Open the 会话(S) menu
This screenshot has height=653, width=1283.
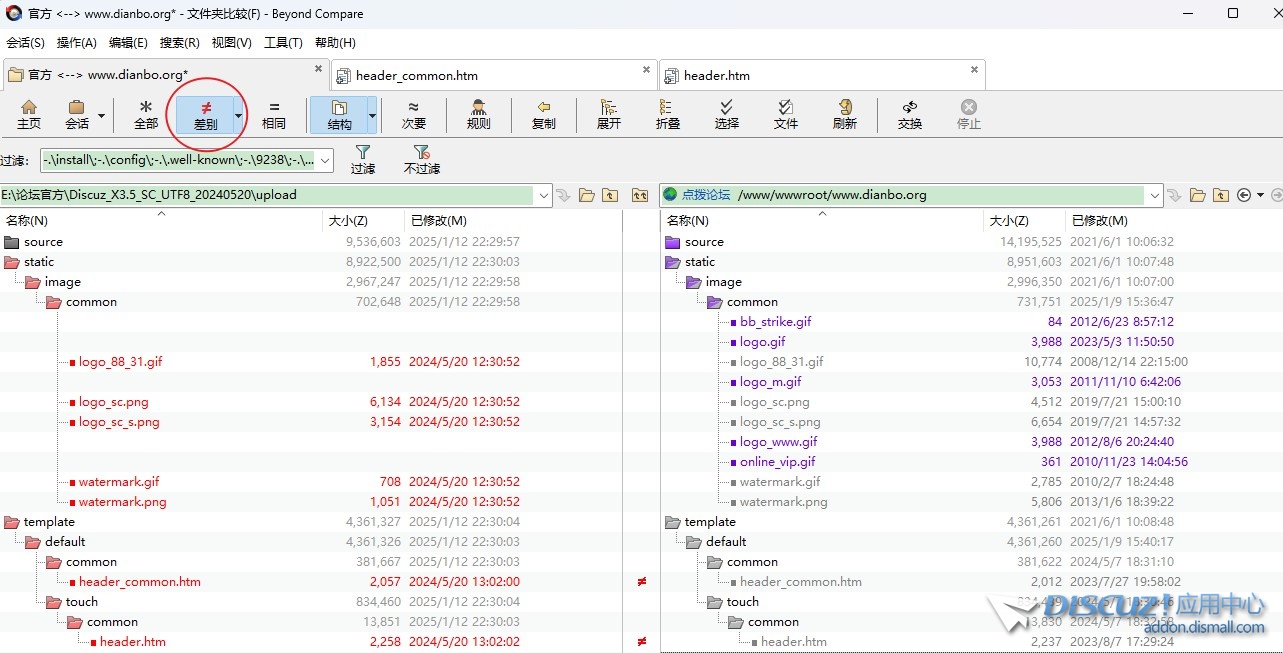(25, 43)
